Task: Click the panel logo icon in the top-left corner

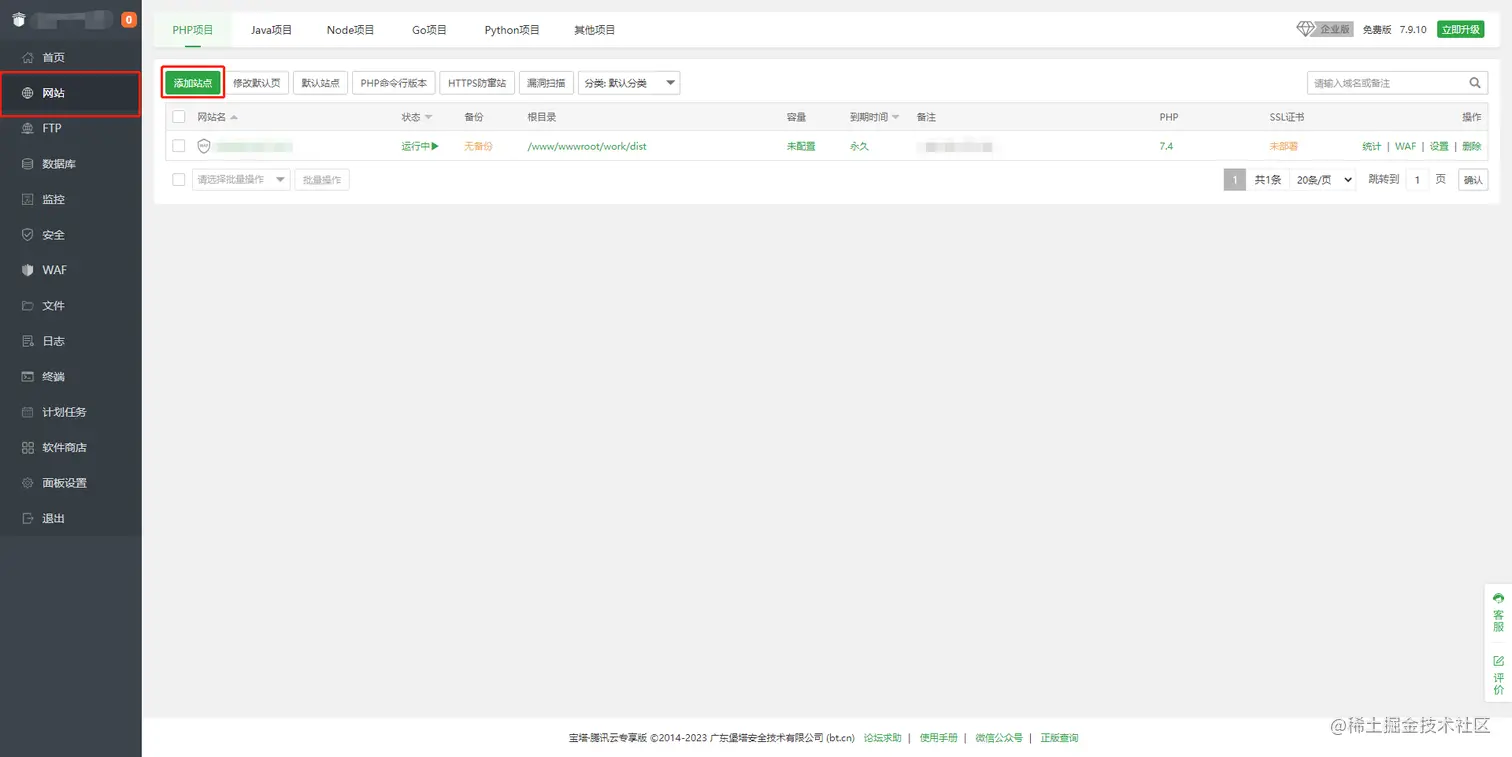Action: point(17,20)
